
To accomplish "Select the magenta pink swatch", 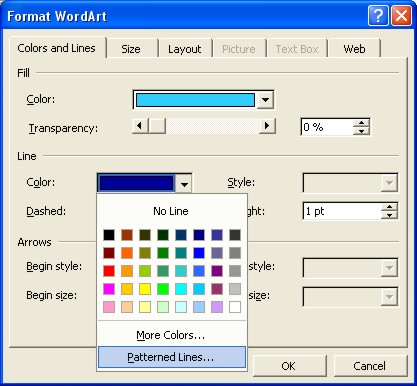I will pyautogui.click(x=109, y=289).
